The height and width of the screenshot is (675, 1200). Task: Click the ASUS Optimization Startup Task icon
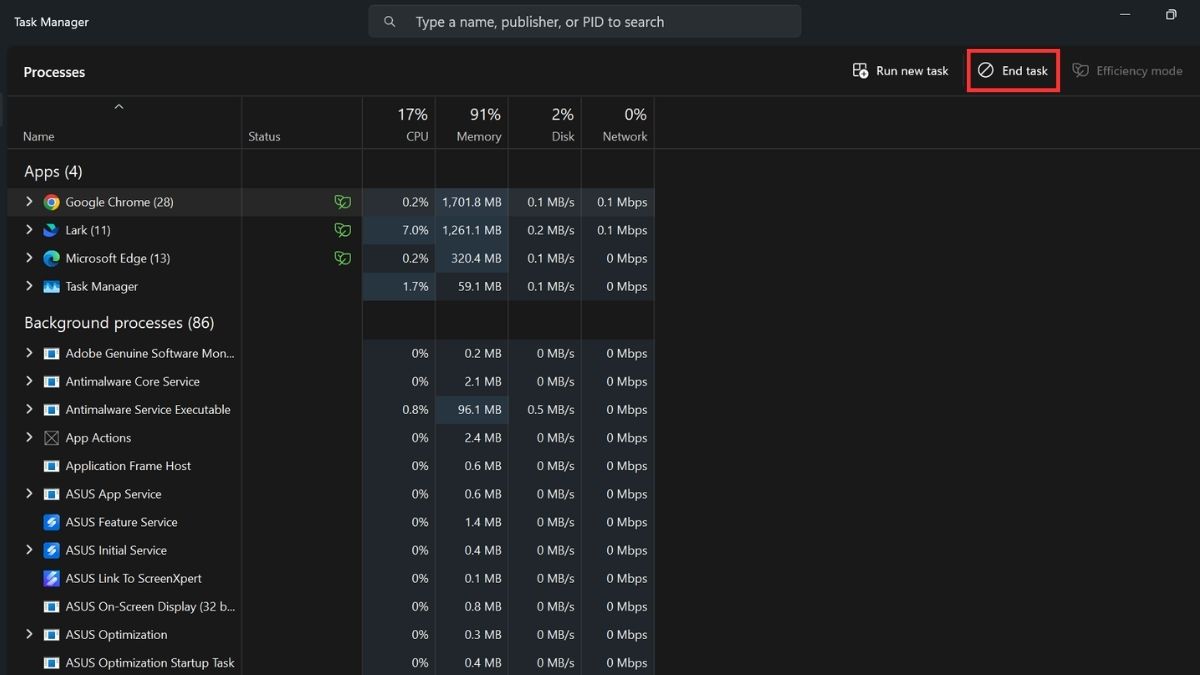coord(51,662)
